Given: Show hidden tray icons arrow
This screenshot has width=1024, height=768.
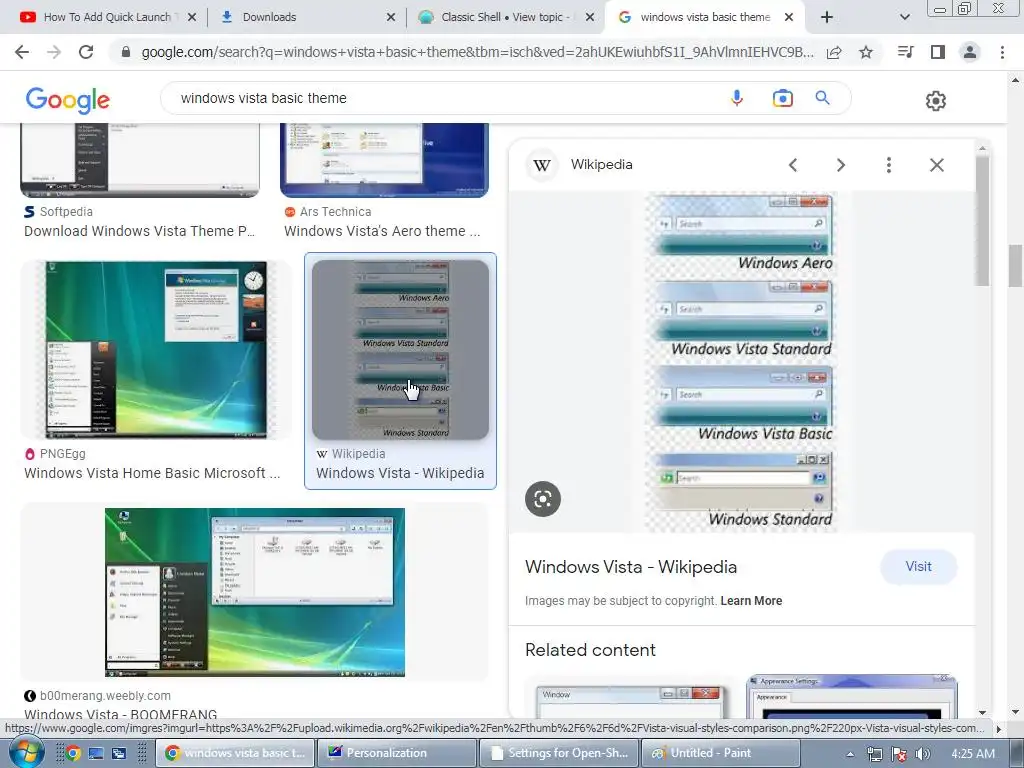Looking at the screenshot, I should point(850,754).
